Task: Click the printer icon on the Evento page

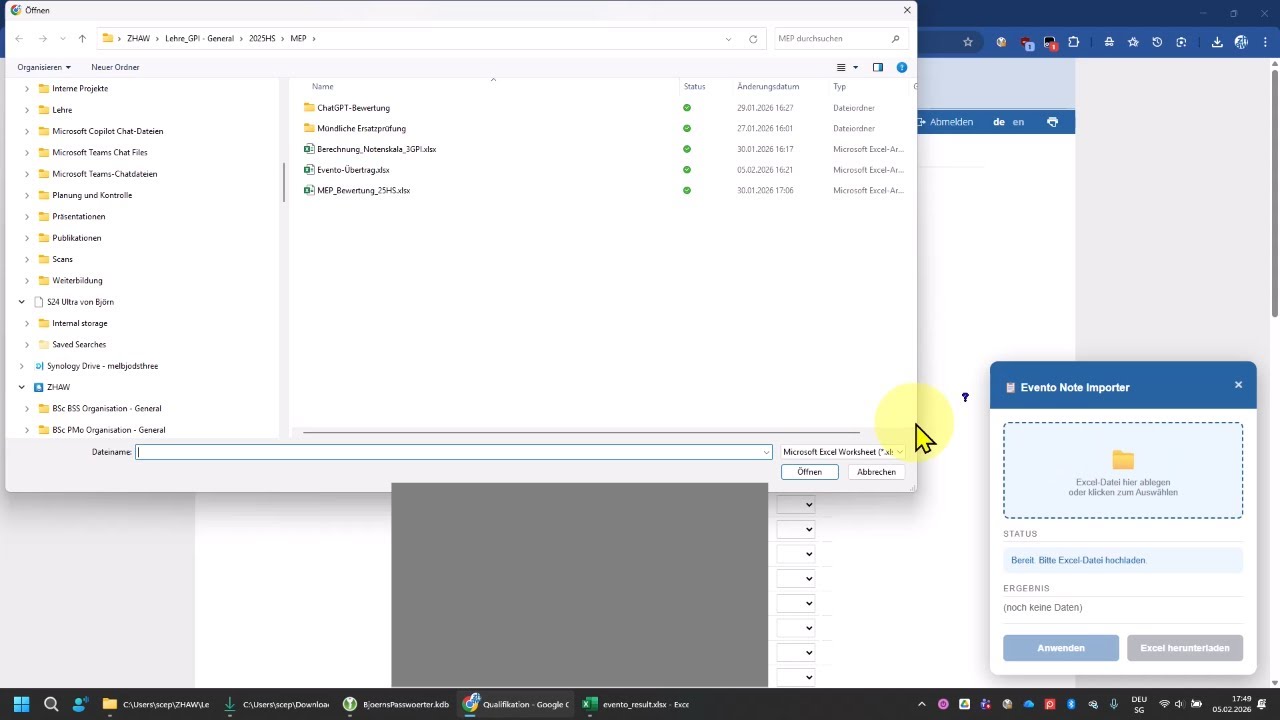Action: (1052, 122)
